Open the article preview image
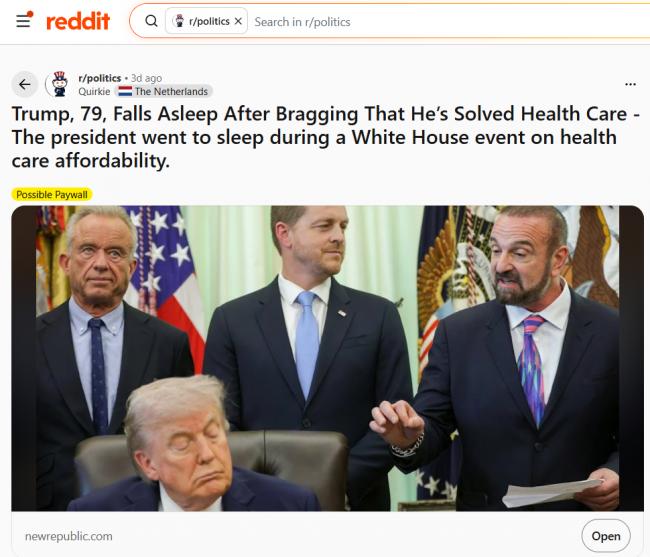Screen dimensions: 650x557 (327, 358)
